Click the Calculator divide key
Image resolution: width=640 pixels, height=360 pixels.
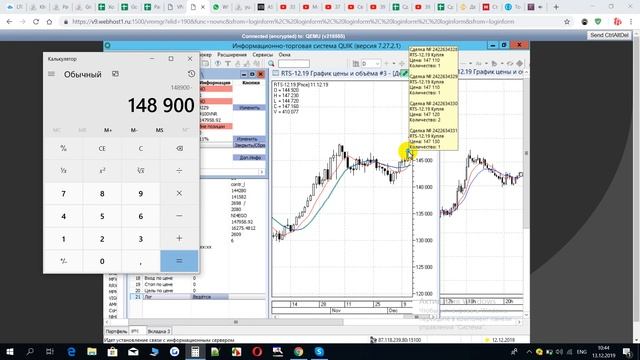pyautogui.click(x=179, y=171)
